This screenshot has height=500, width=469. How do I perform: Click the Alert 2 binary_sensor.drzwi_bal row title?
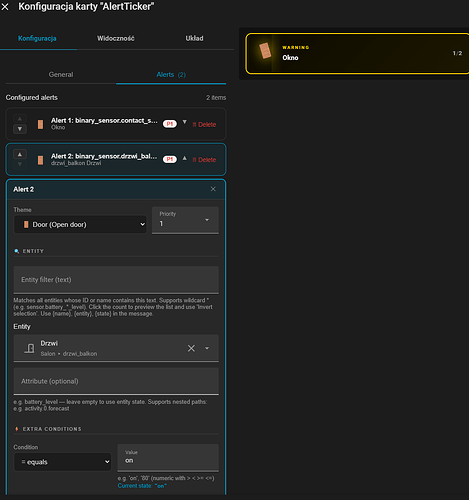104,156
